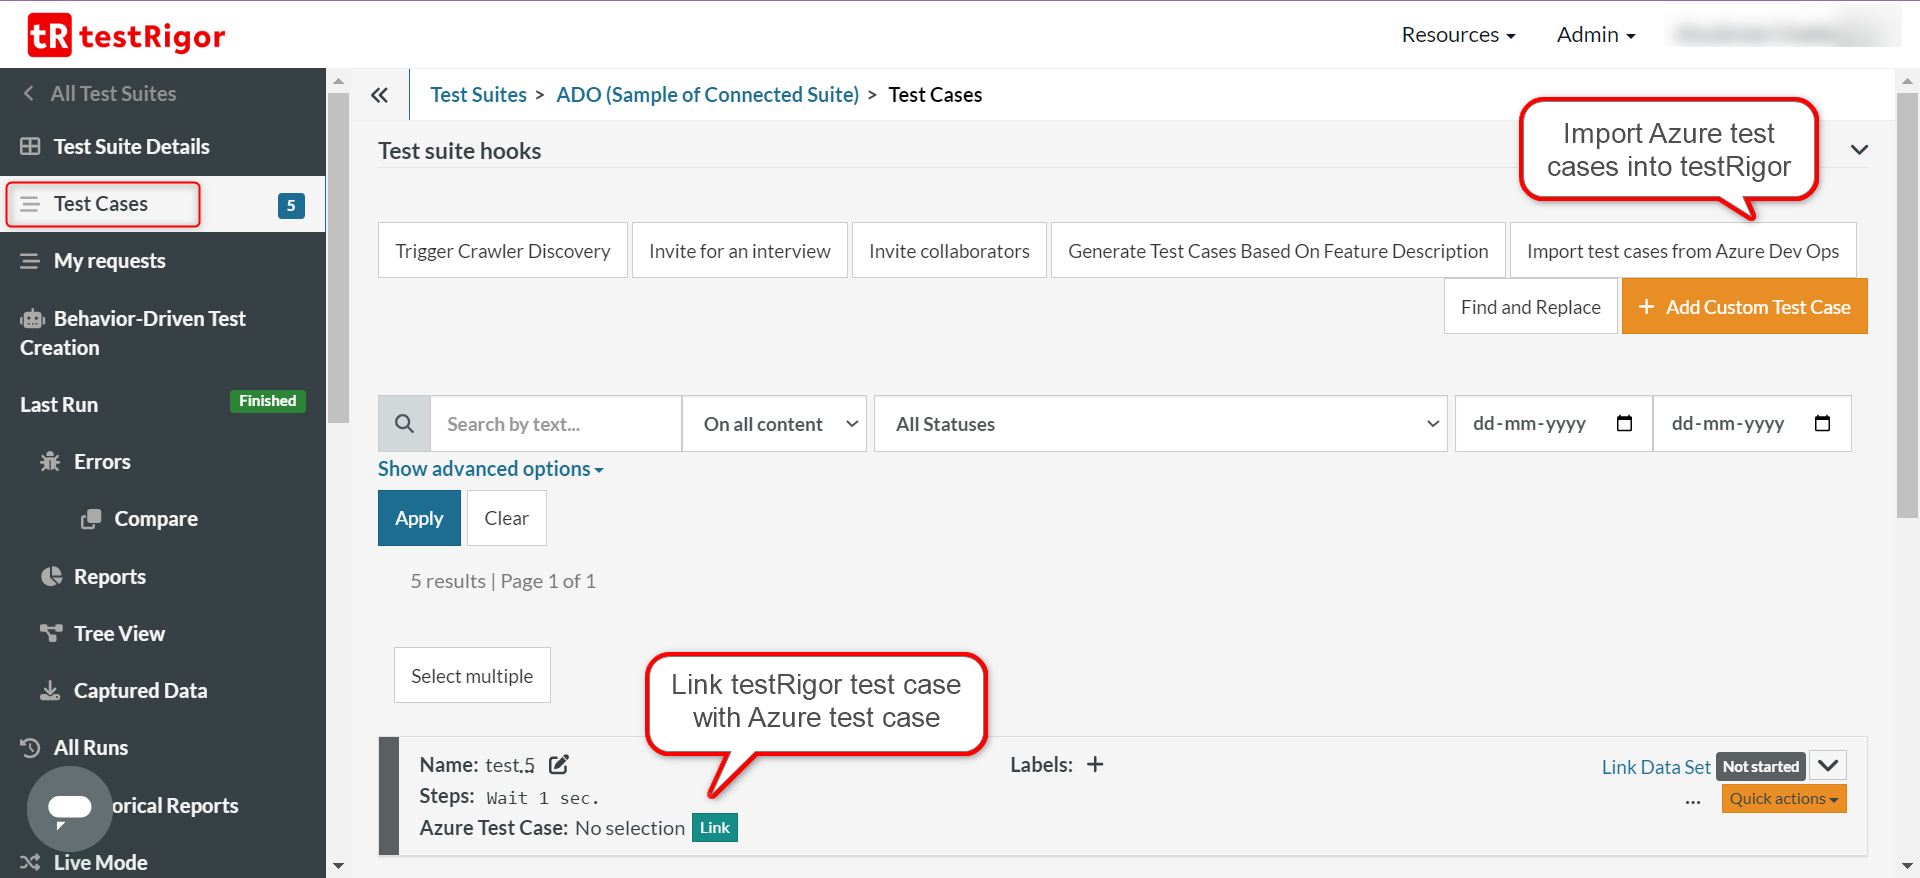Open the All Statuses dropdown
Screen dimensions: 1920x878
pyautogui.click(x=1160, y=424)
